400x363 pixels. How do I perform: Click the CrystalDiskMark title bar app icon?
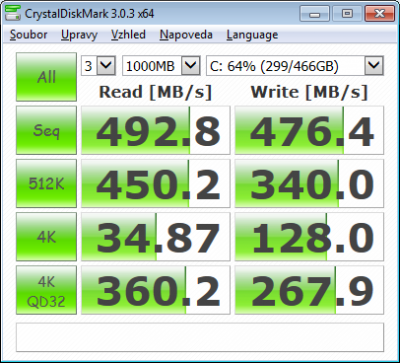click(x=12, y=13)
